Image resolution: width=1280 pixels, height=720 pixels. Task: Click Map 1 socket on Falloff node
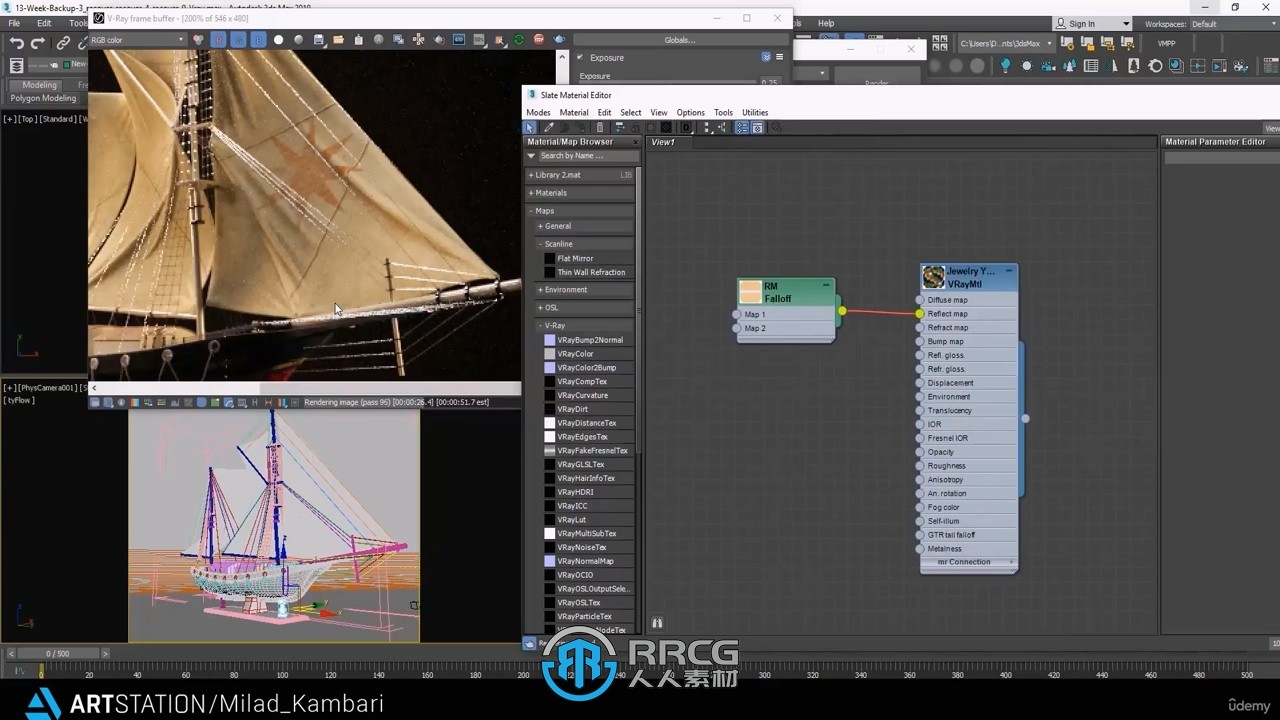click(x=737, y=314)
